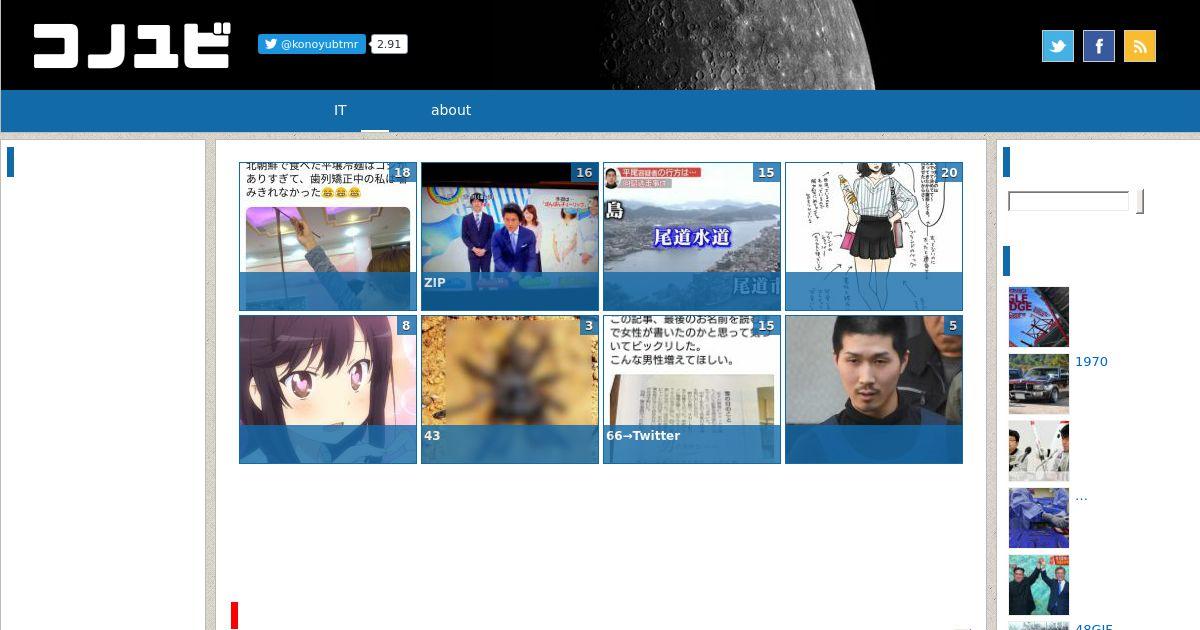Click the 2.91 follower count bubble
1200x630 pixels.
tap(389, 44)
